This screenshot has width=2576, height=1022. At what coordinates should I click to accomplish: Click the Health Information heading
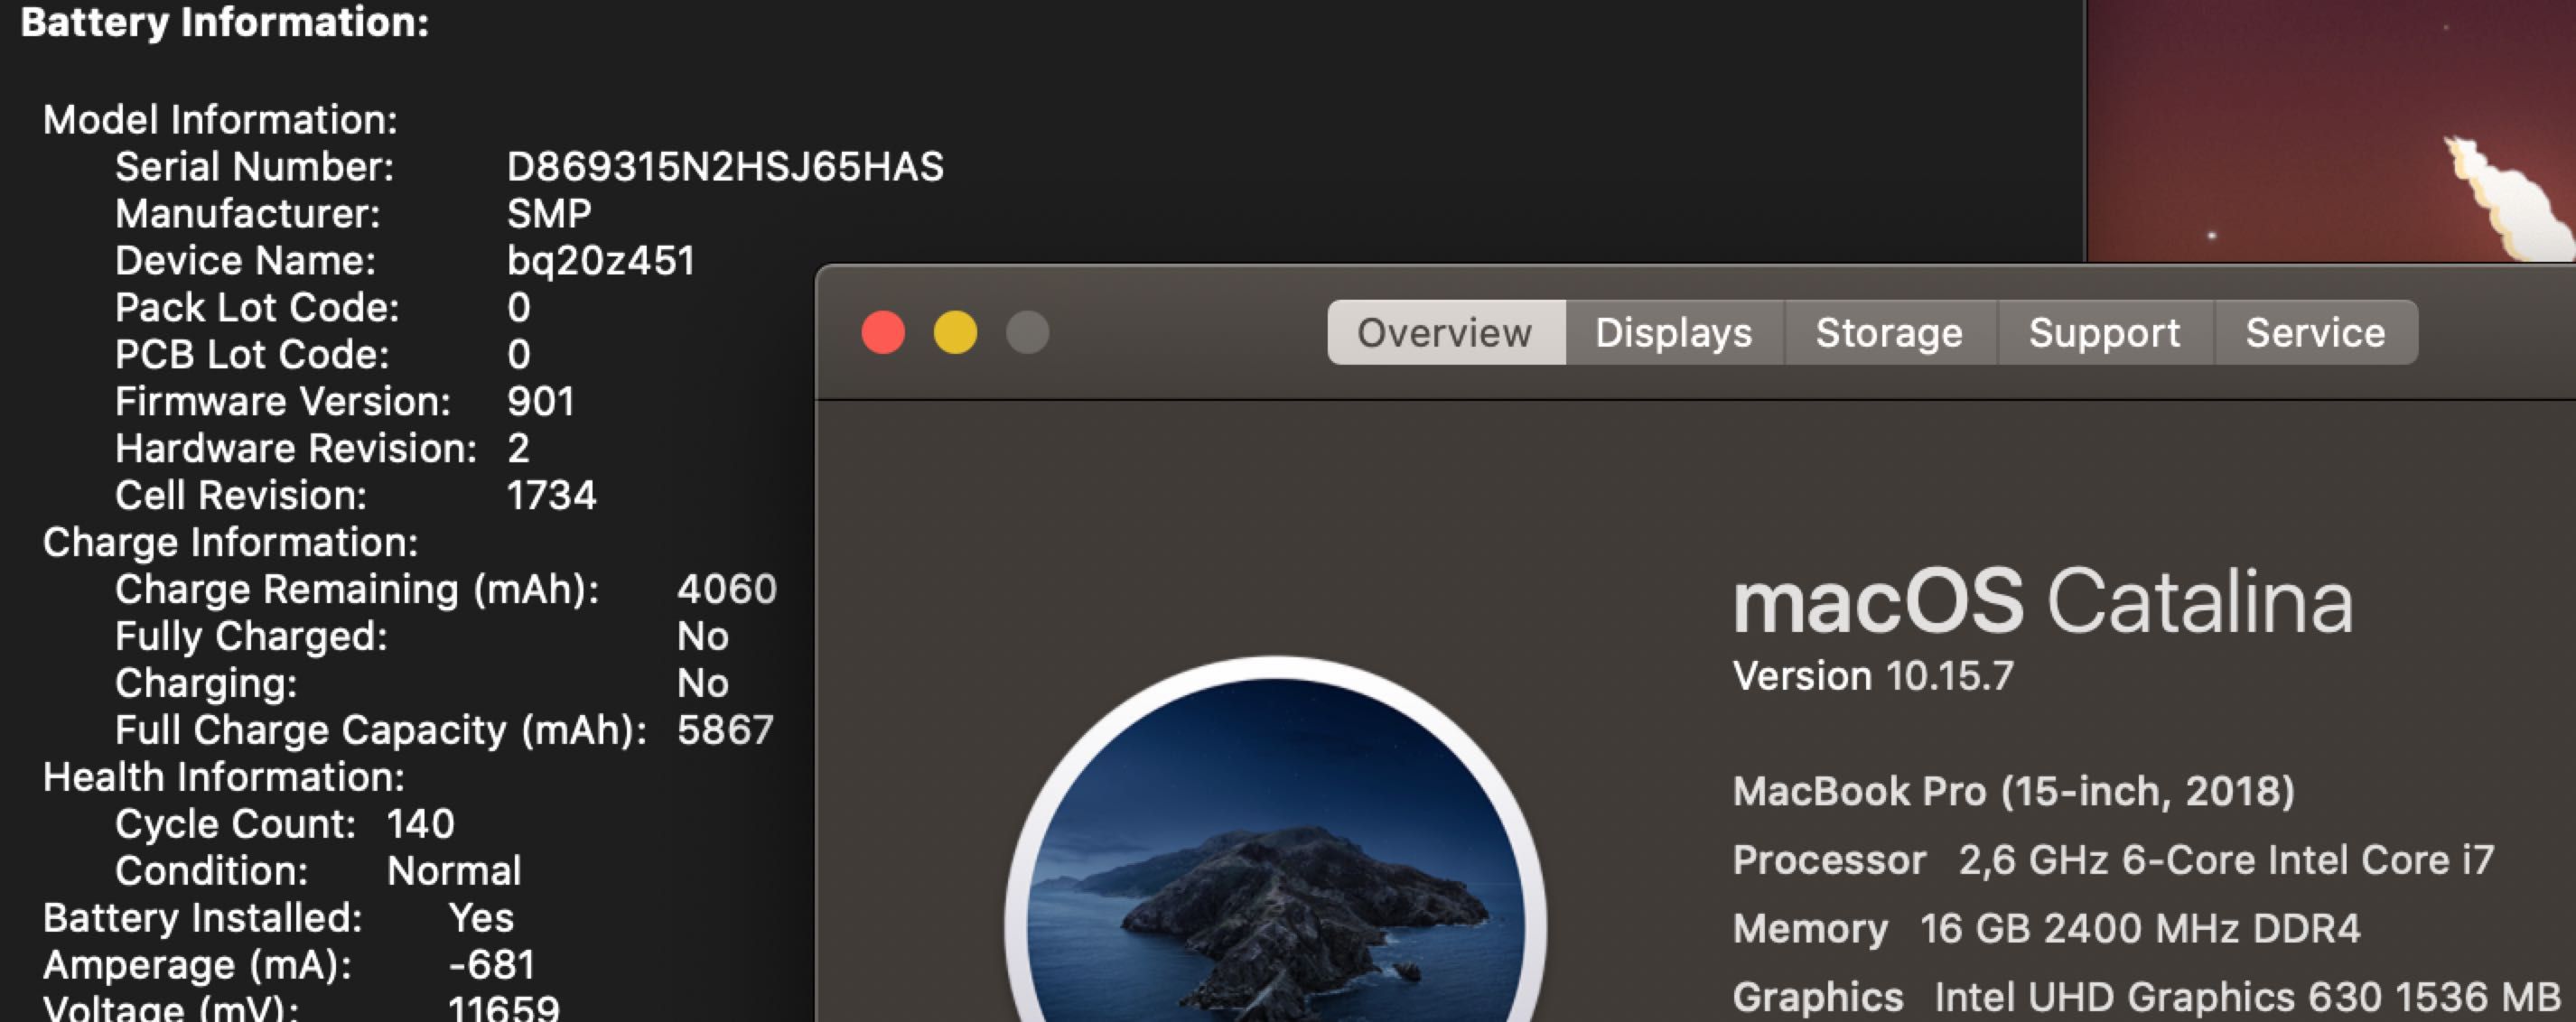click(x=223, y=777)
